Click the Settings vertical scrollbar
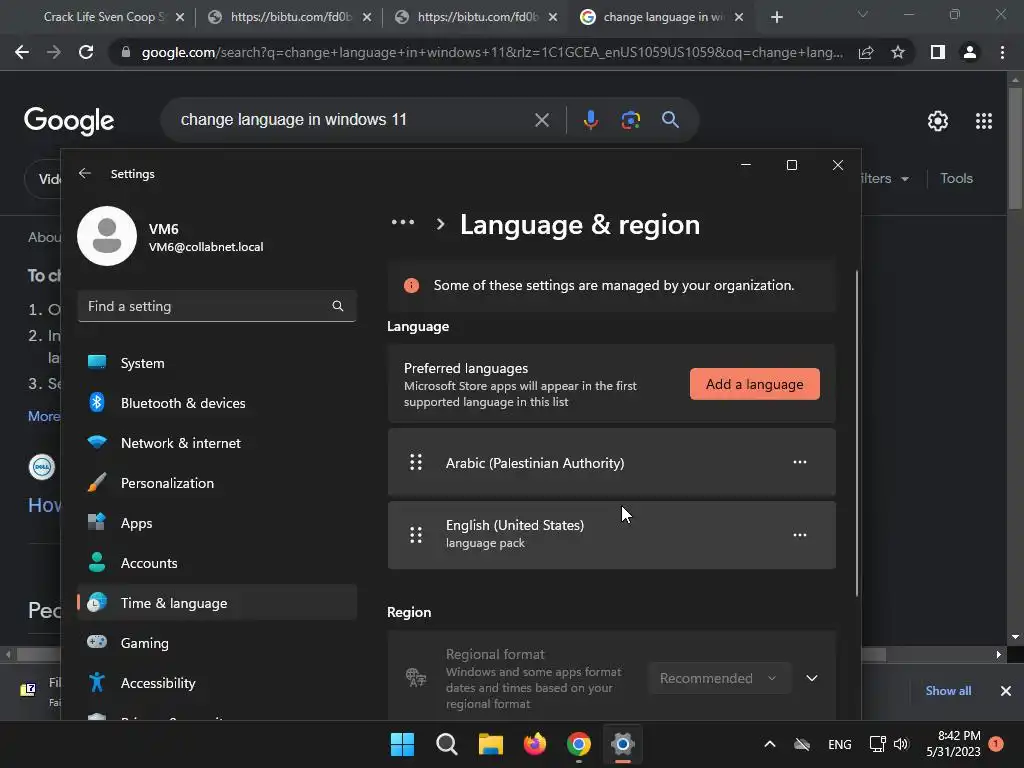Viewport: 1024px width, 768px height. (x=856, y=434)
